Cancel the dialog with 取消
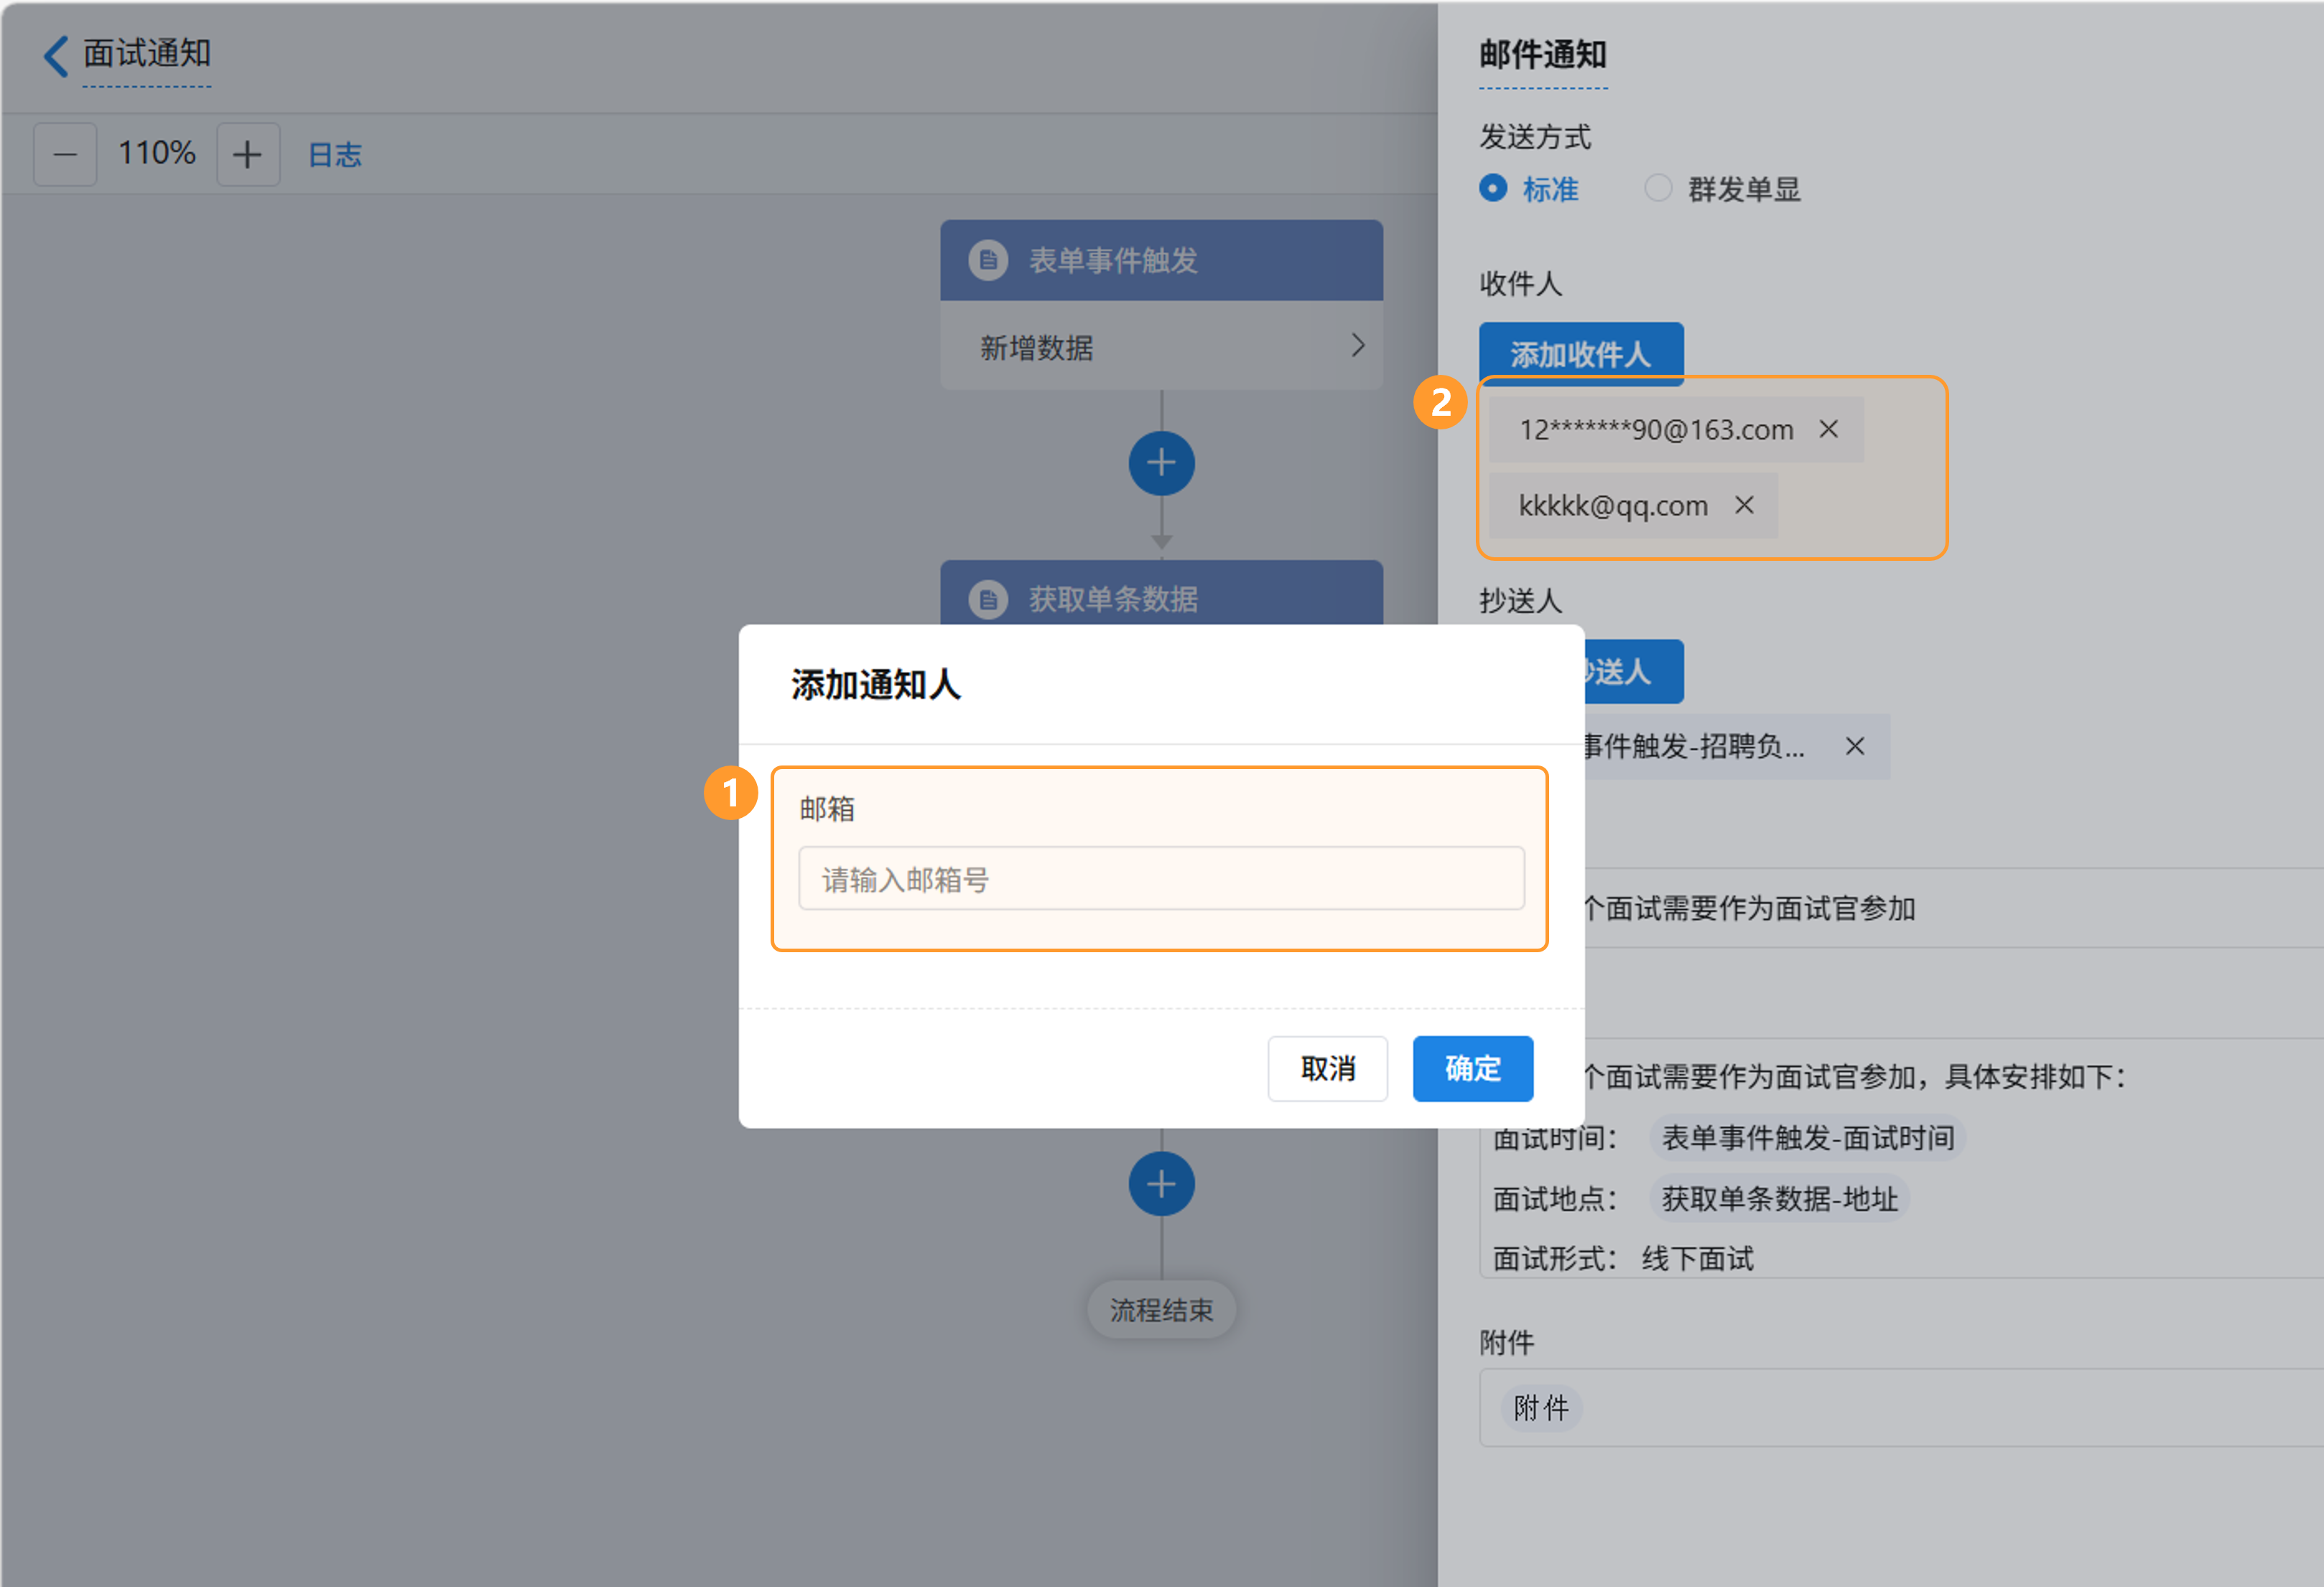The width and height of the screenshot is (2324, 1587). pyautogui.click(x=1327, y=1068)
